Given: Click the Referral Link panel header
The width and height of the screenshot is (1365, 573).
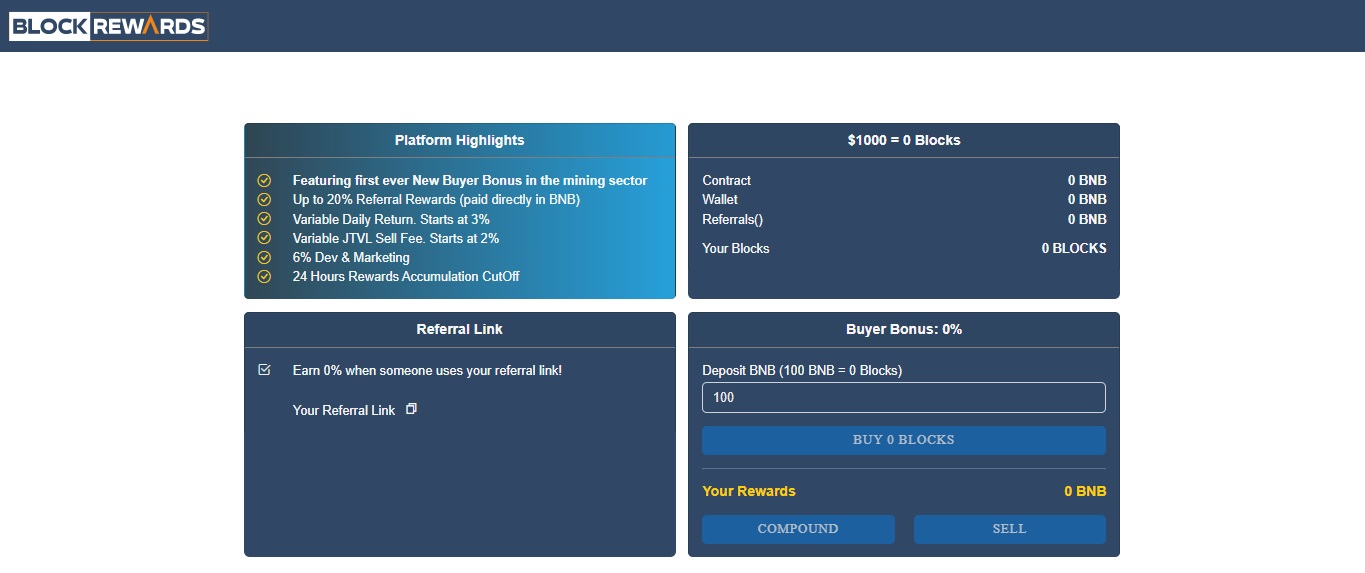Looking at the screenshot, I should point(460,329).
